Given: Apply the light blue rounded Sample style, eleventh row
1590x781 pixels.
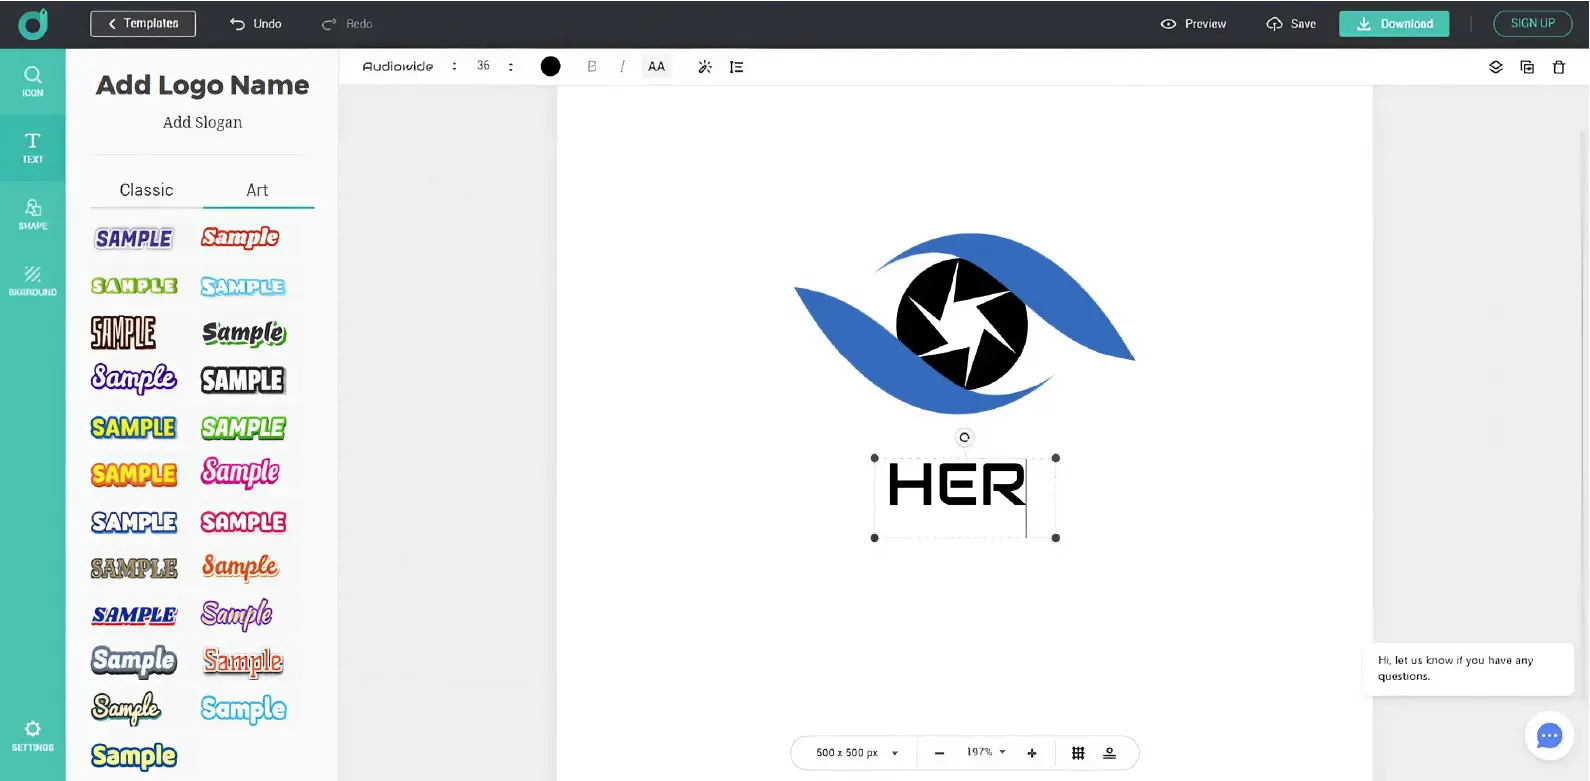Looking at the screenshot, I should (243, 709).
